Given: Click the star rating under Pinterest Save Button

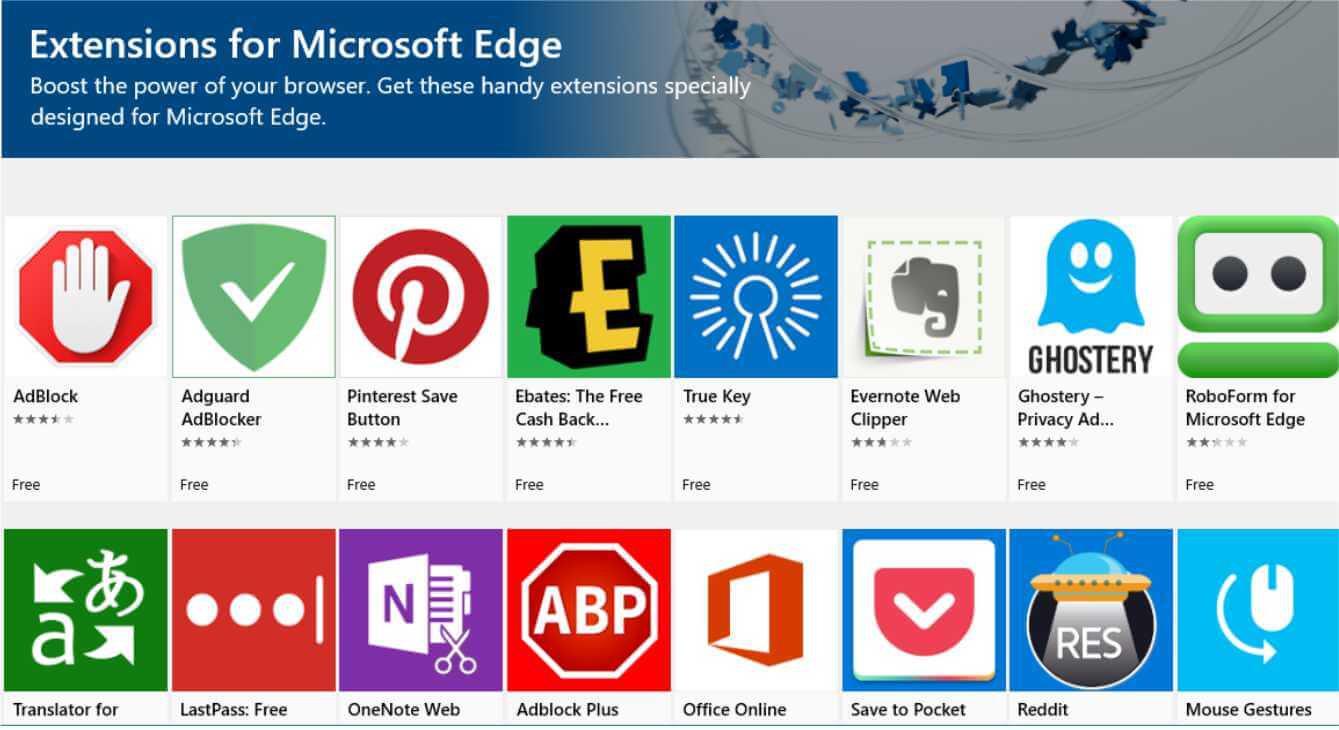Looking at the screenshot, I should [x=378, y=442].
